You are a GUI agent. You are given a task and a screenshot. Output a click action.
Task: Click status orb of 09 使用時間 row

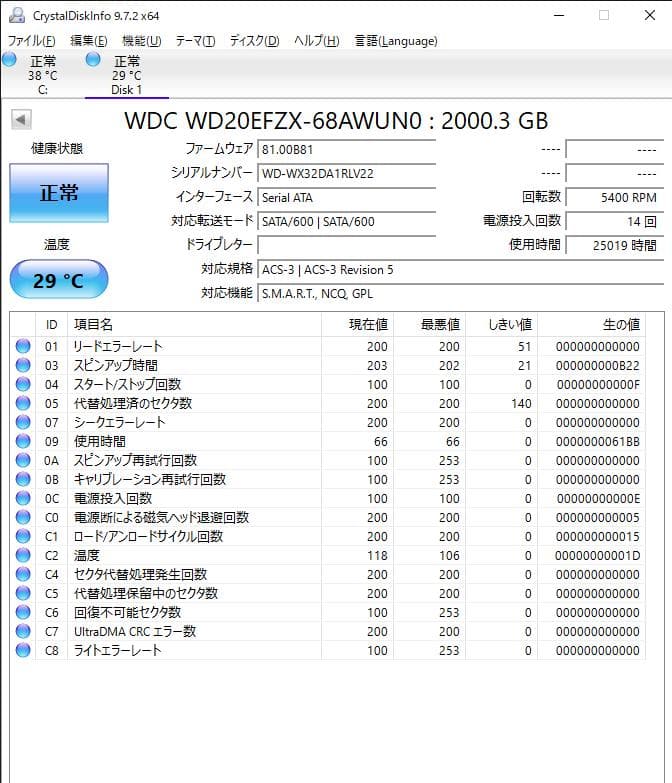tap(23, 441)
